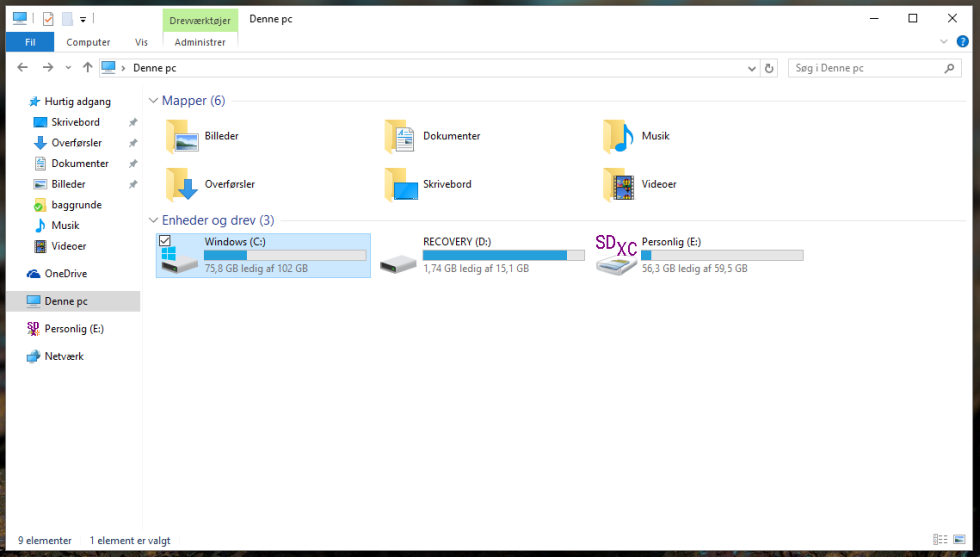
Task: Select the Videoer folder icon
Action: 618,184
